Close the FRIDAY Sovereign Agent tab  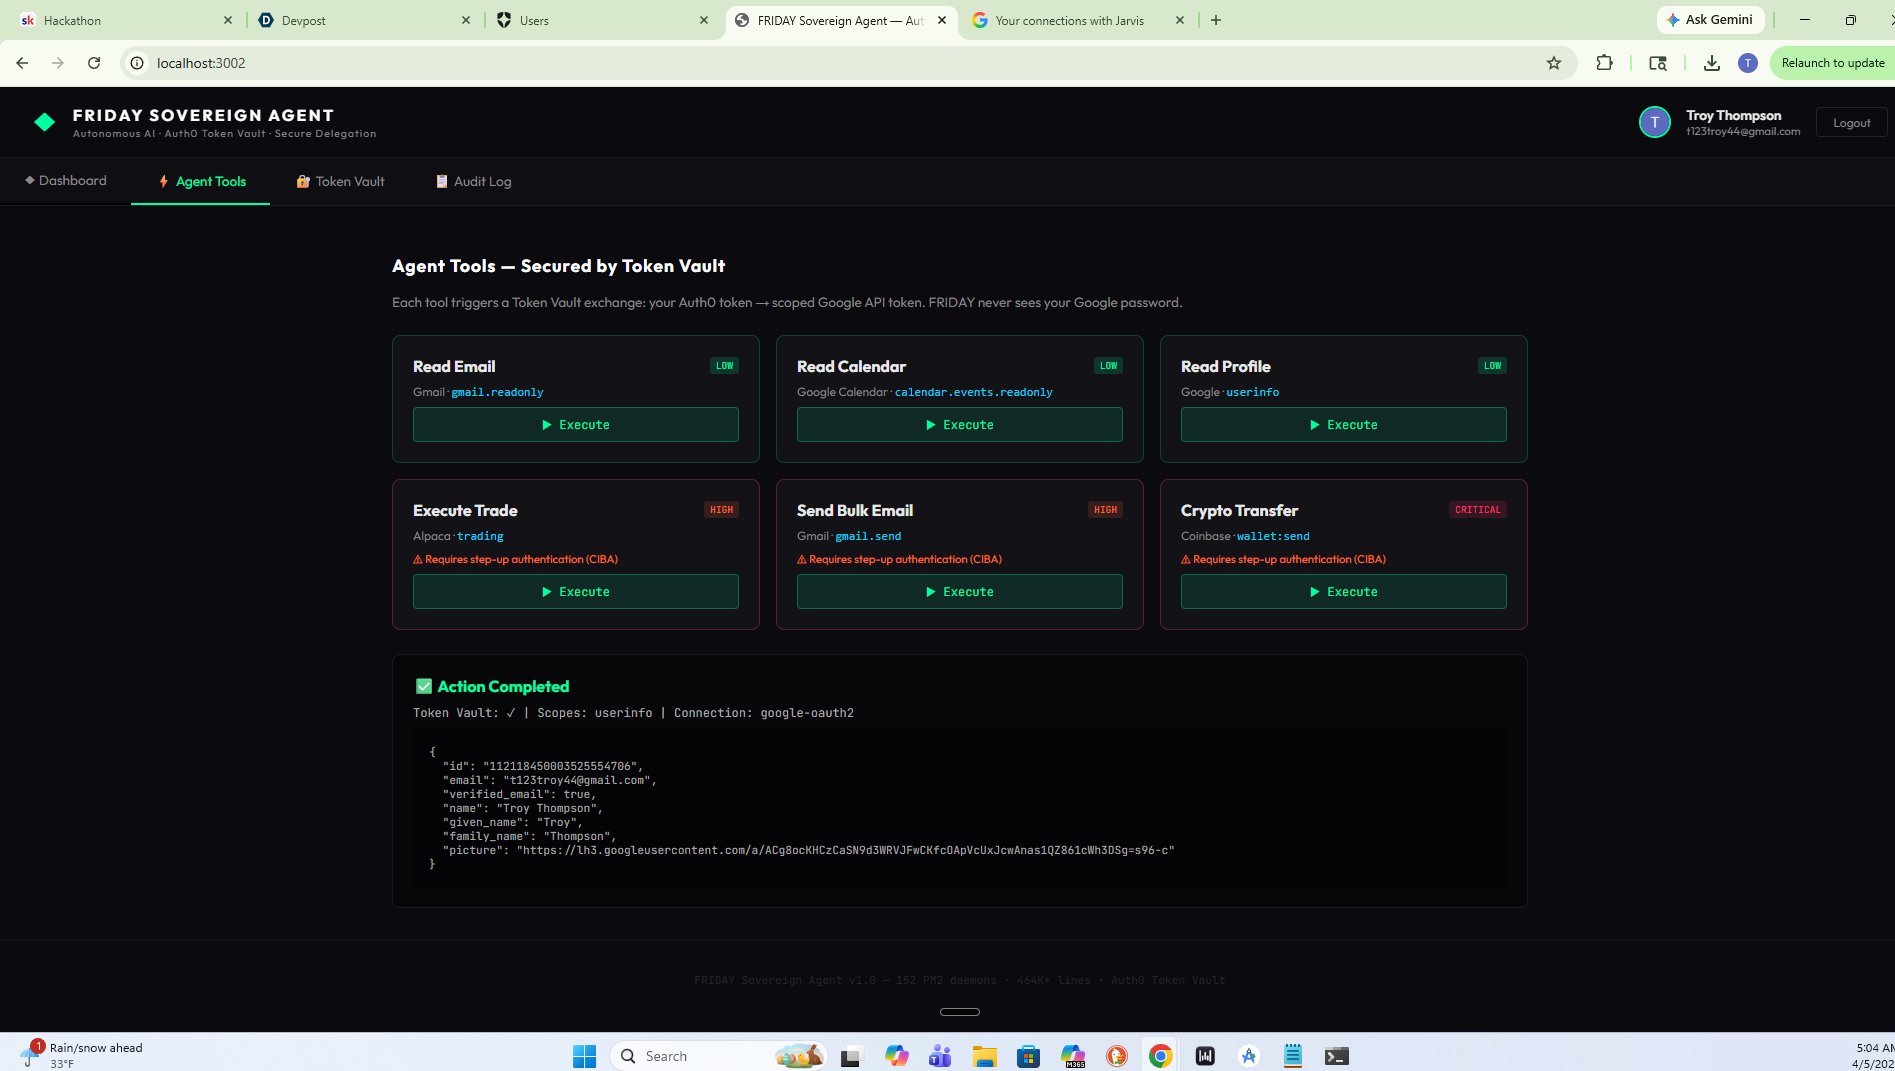pyautogui.click(x=942, y=20)
